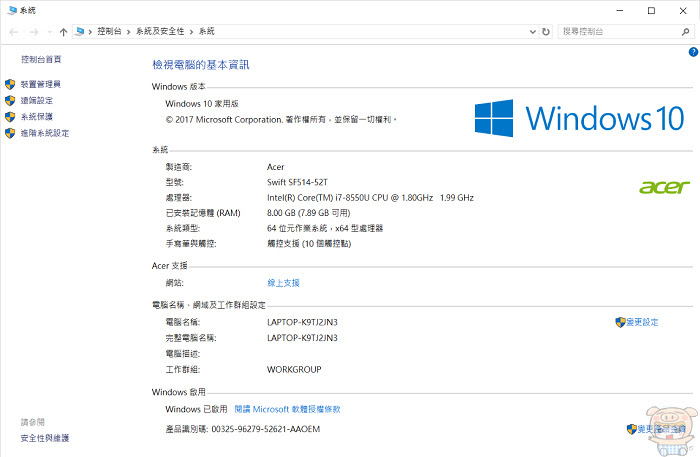Go up one level with the up arrow
This screenshot has height=457, width=700.
(x=63, y=32)
